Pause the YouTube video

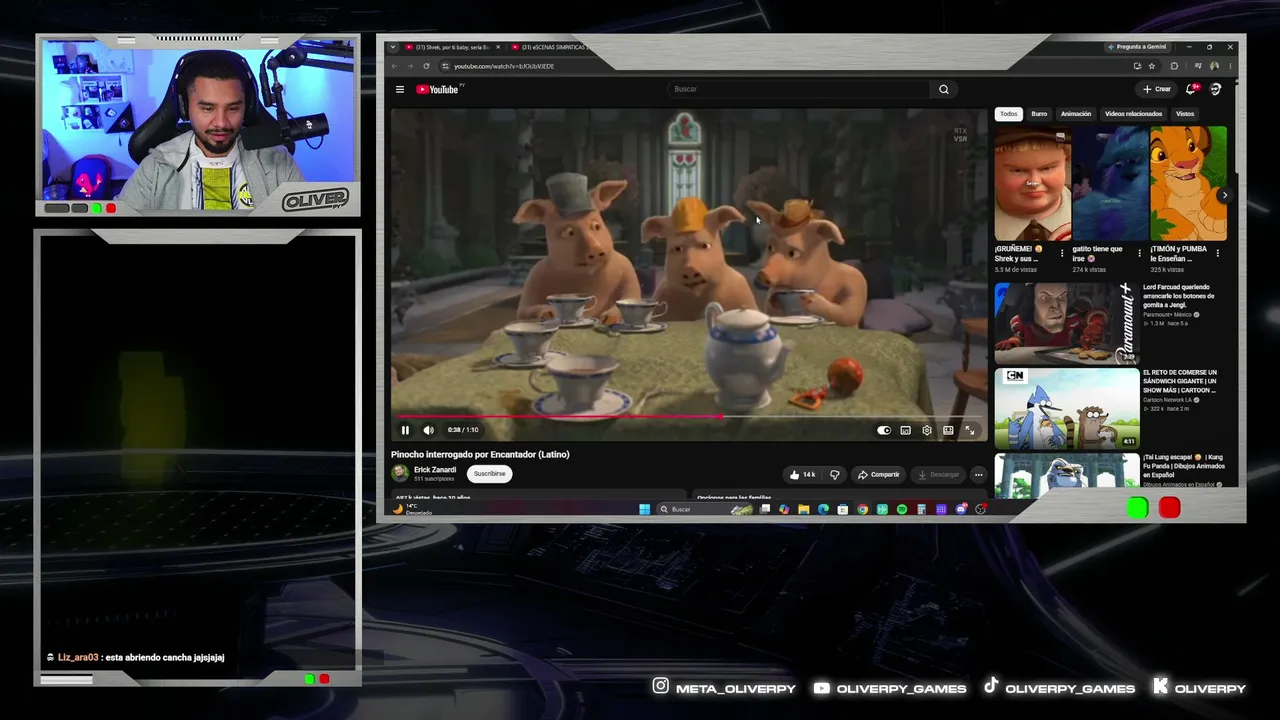pos(405,430)
